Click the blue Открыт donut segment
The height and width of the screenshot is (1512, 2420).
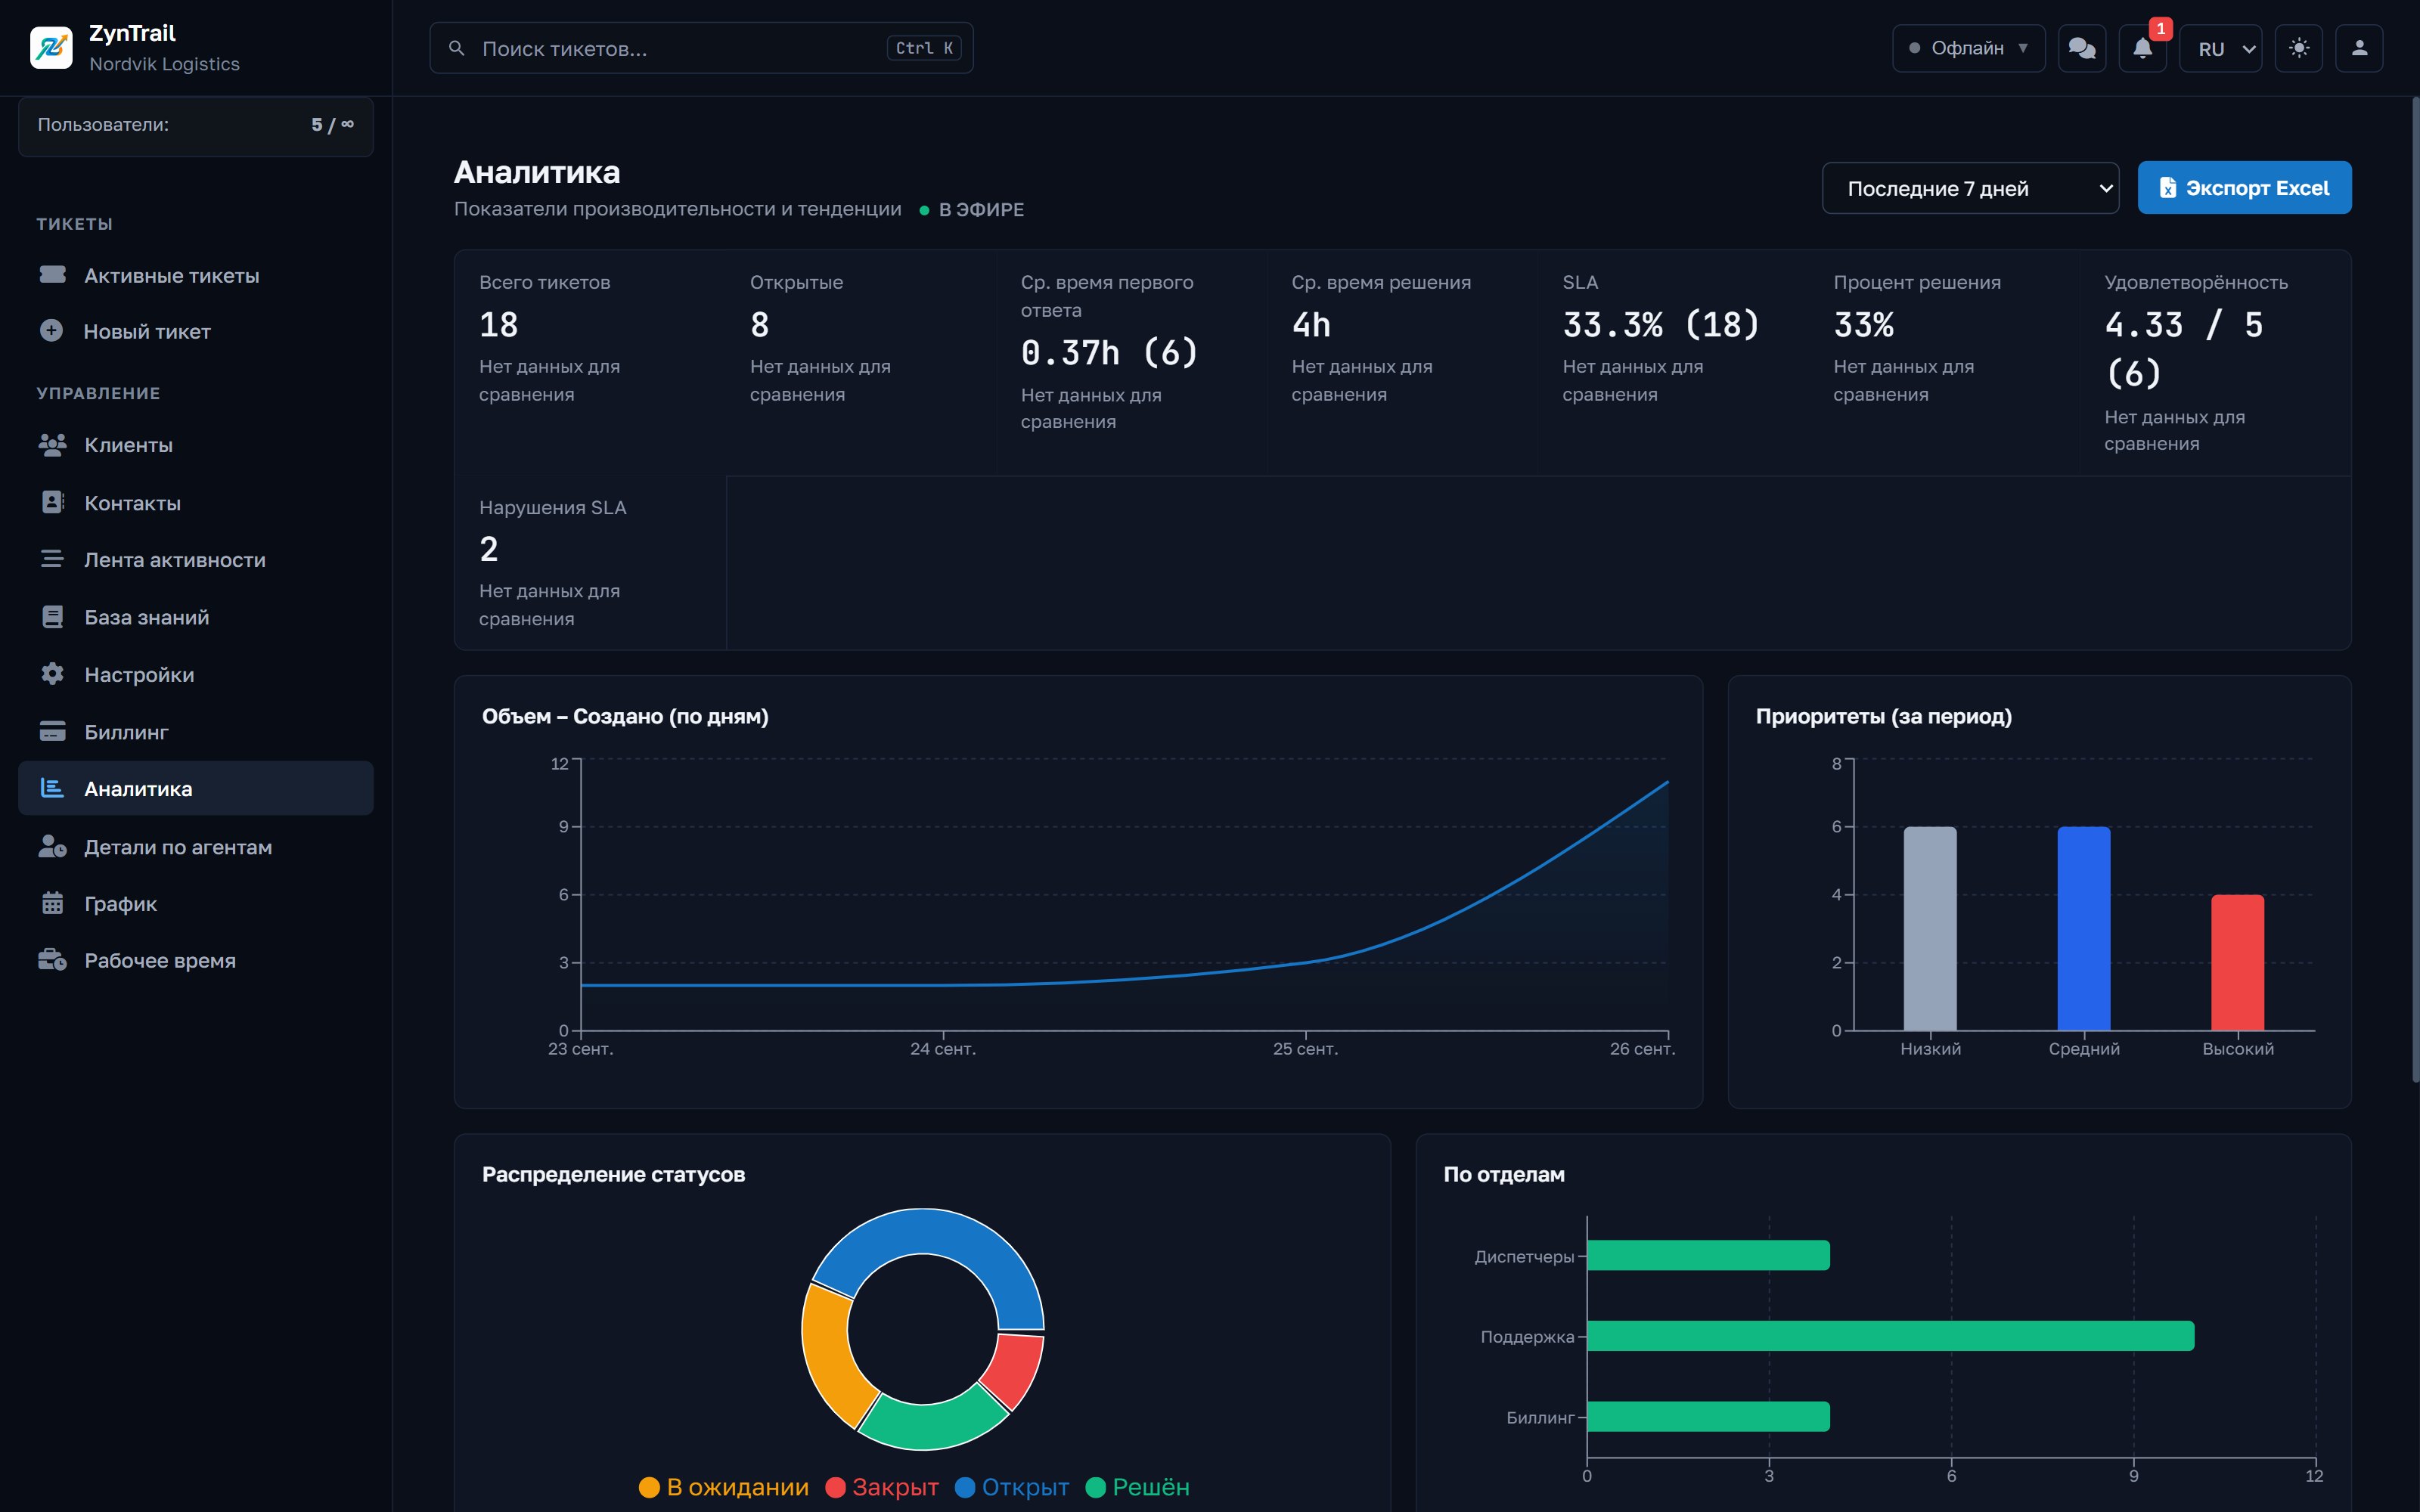click(935, 1232)
